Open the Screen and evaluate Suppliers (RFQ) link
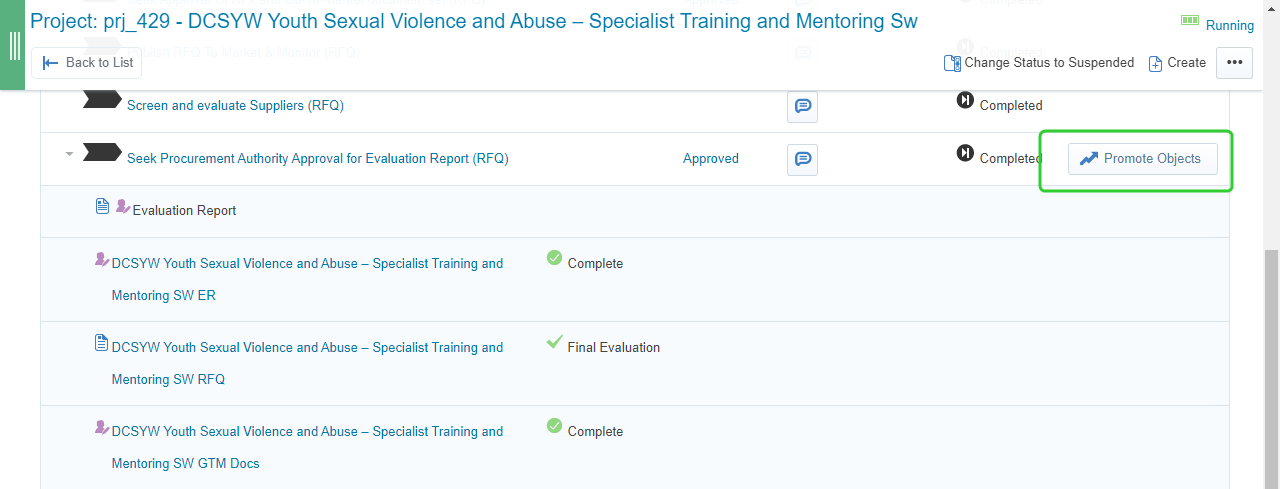The image size is (1280, 489). tap(235, 105)
